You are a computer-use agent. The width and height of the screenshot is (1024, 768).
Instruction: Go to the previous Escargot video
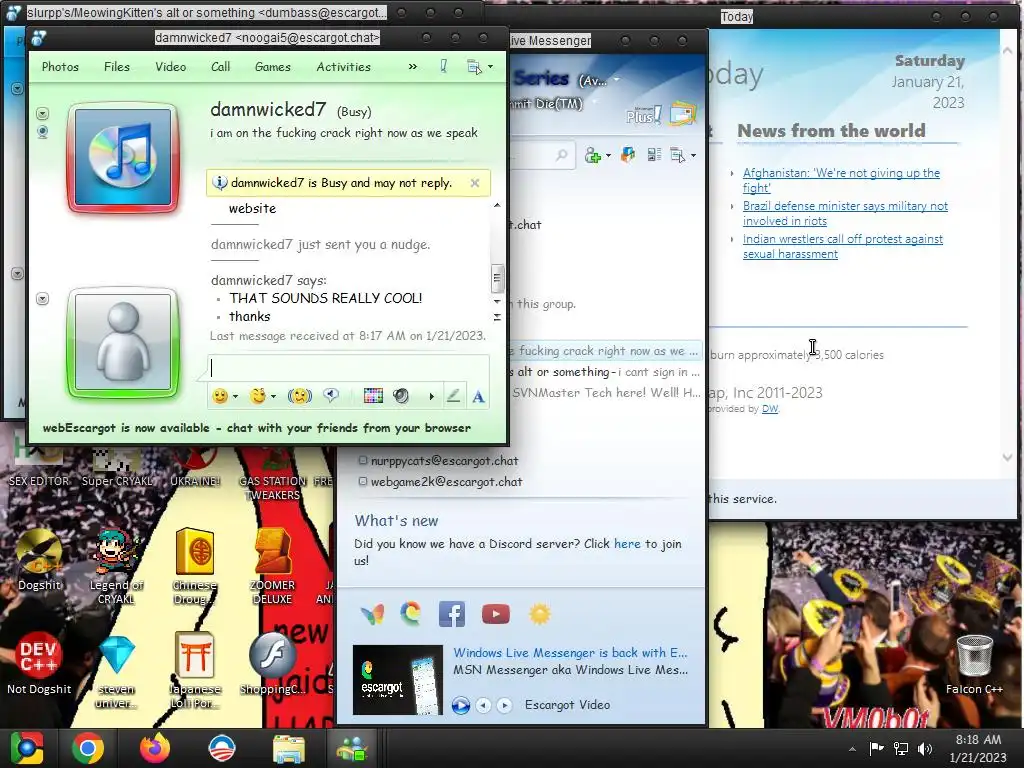[x=483, y=705]
